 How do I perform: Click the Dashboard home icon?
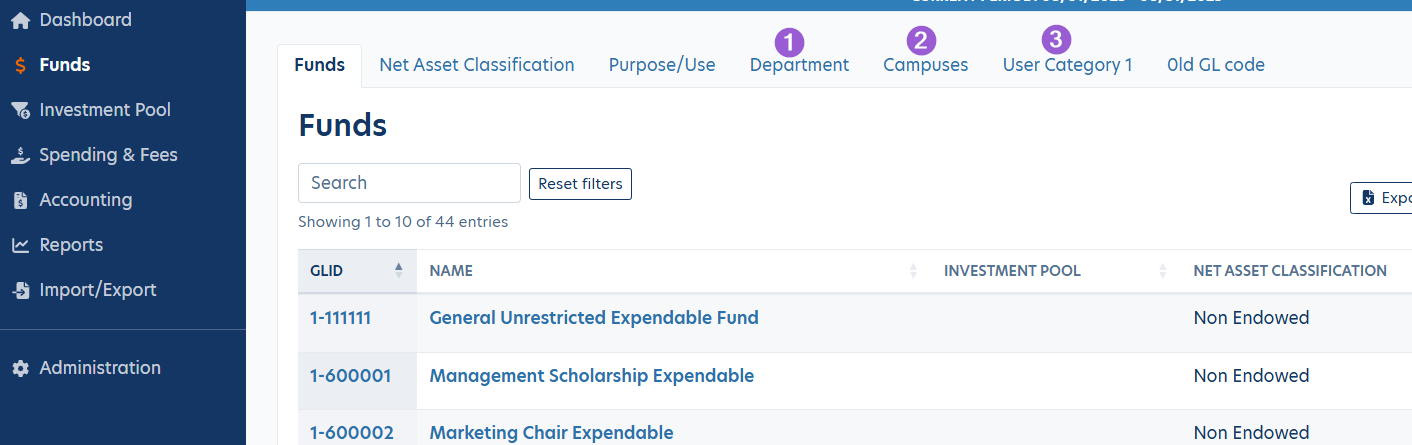coord(20,20)
